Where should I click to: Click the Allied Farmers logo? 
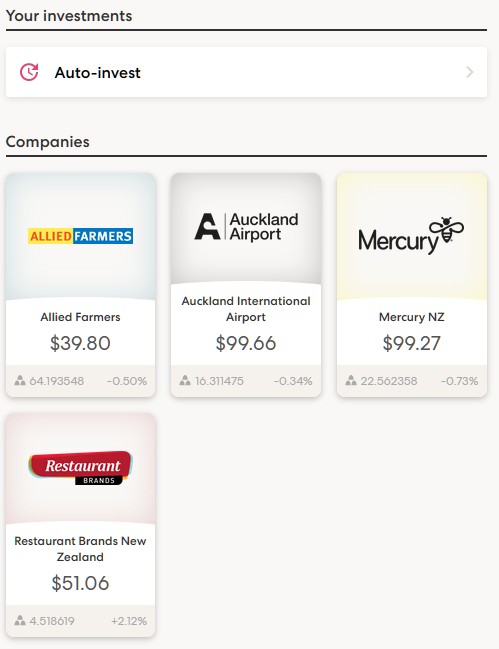click(80, 236)
